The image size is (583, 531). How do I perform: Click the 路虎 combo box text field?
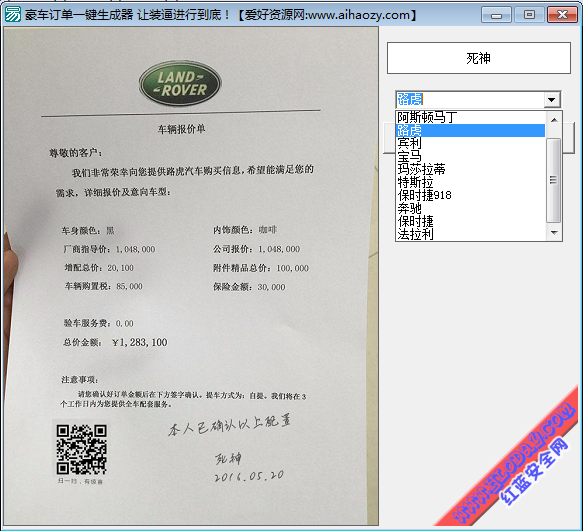pyautogui.click(x=470, y=100)
